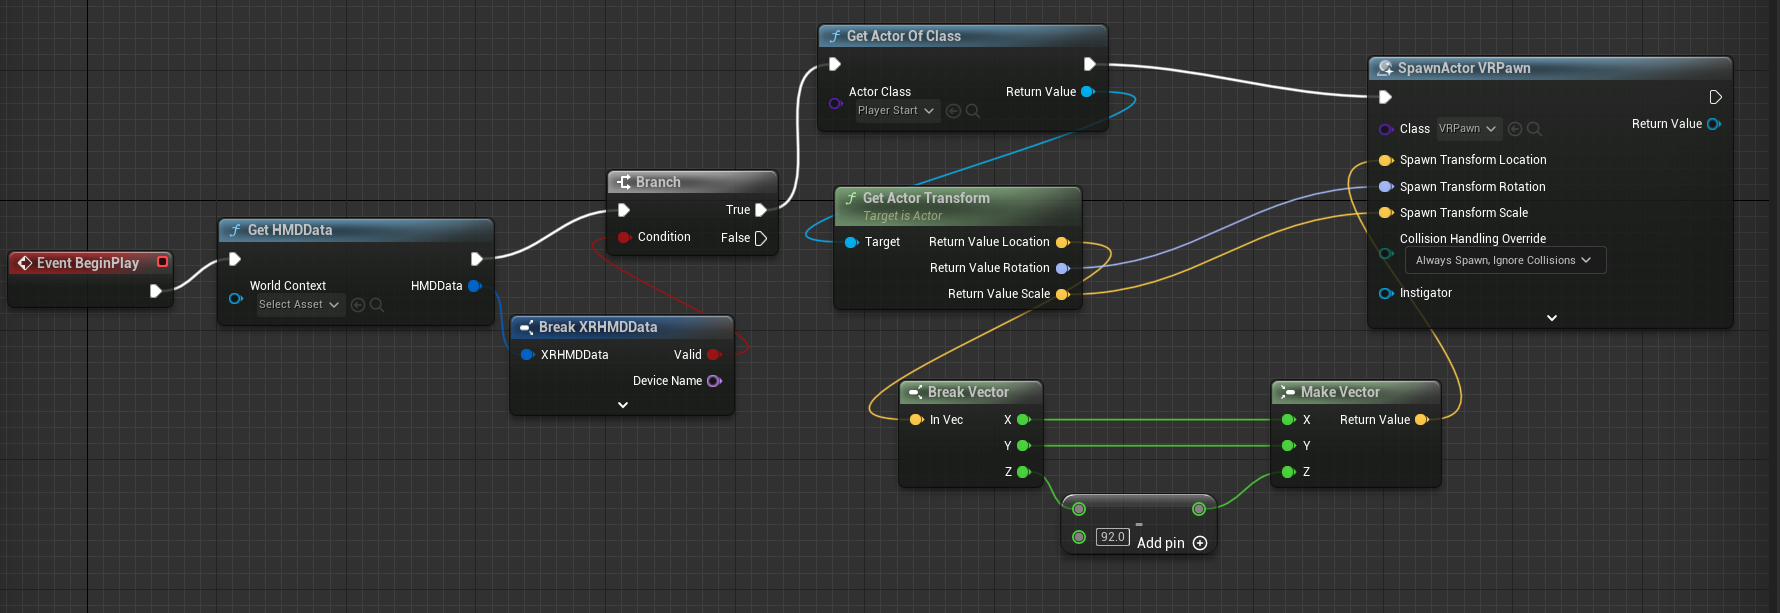The height and width of the screenshot is (613, 1780).
Task: Select the Get HMDData node title
Action: (290, 230)
